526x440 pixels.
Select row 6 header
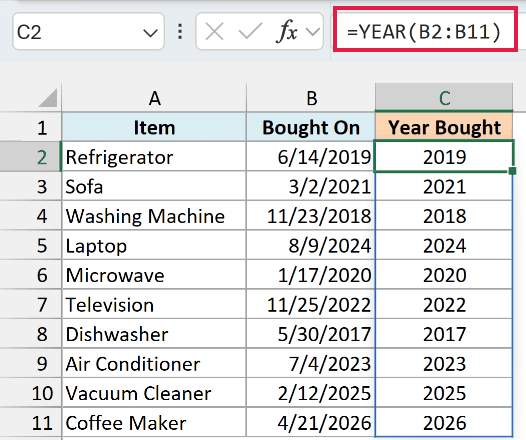click(31, 275)
